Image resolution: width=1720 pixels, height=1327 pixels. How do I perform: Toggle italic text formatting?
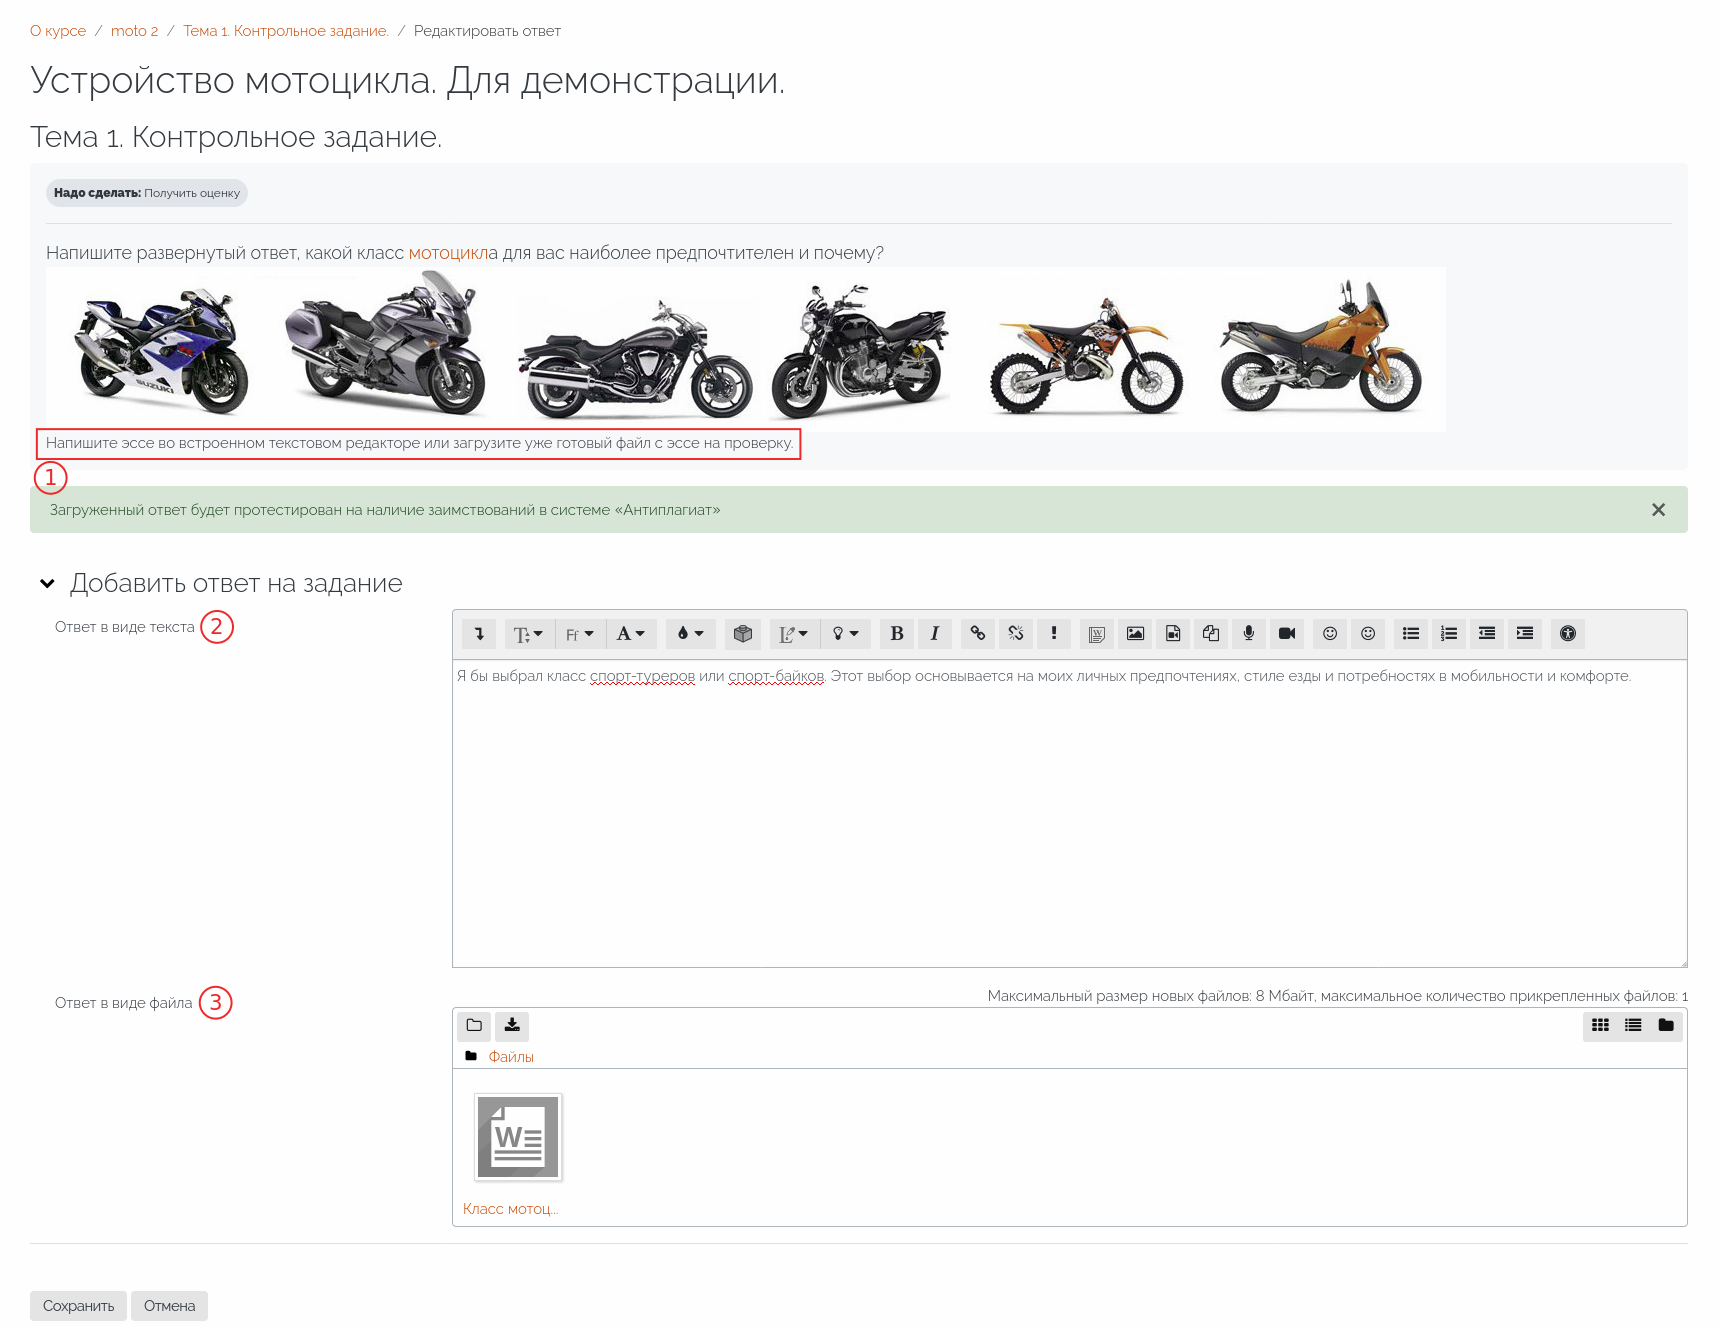coord(934,634)
